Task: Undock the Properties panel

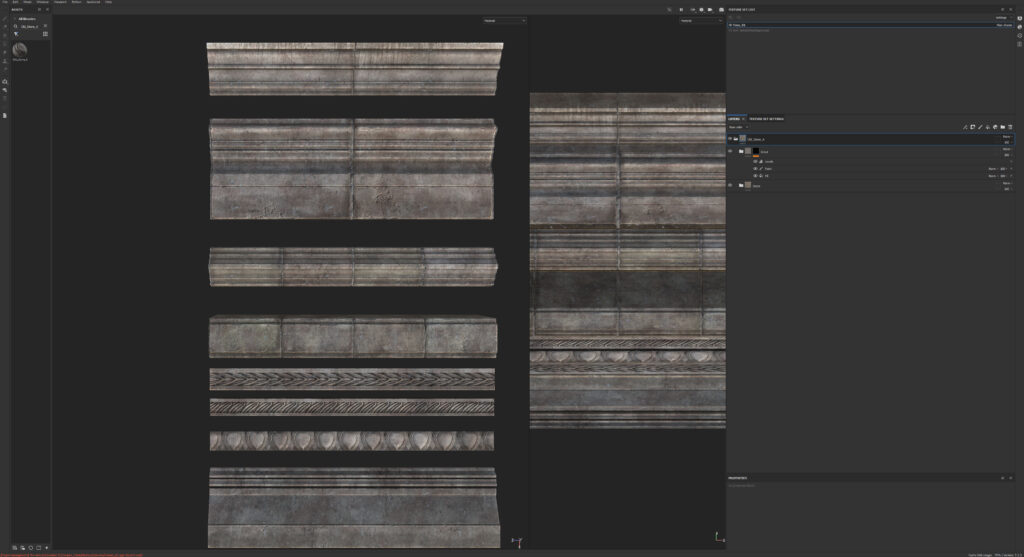Action: pos(1002,478)
